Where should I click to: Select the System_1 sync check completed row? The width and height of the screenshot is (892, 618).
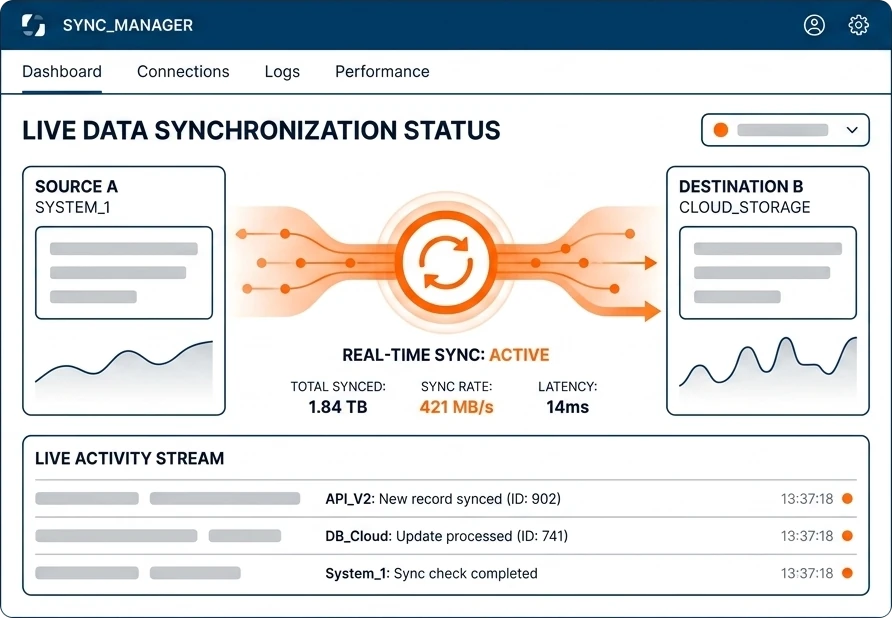point(445,573)
